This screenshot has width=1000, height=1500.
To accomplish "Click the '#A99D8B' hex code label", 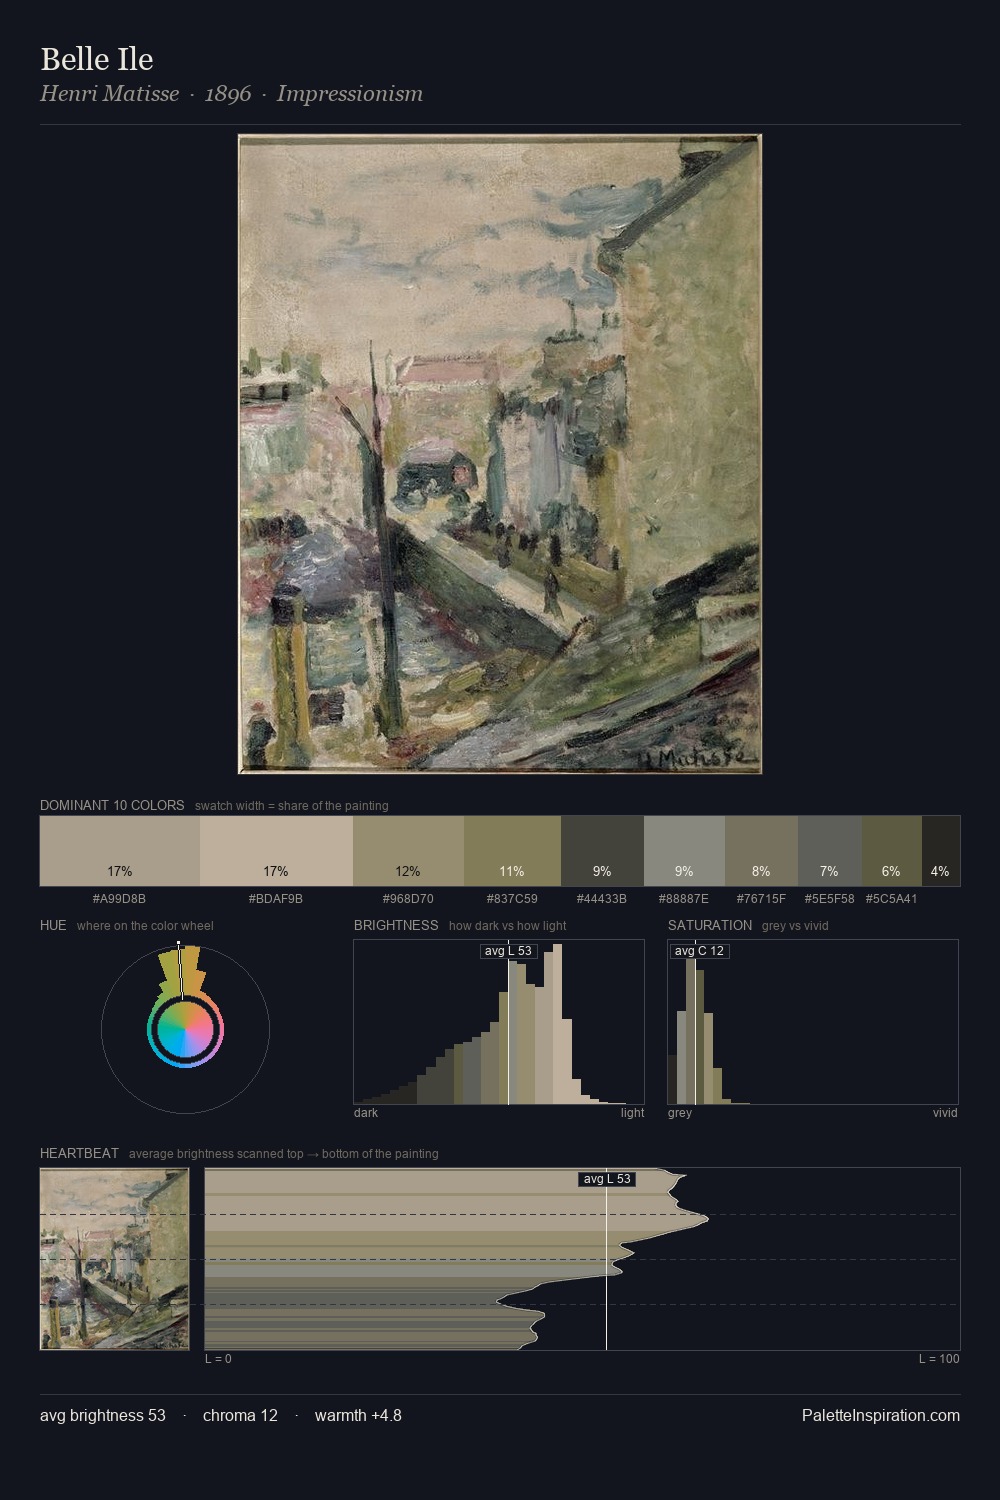I will coord(119,898).
